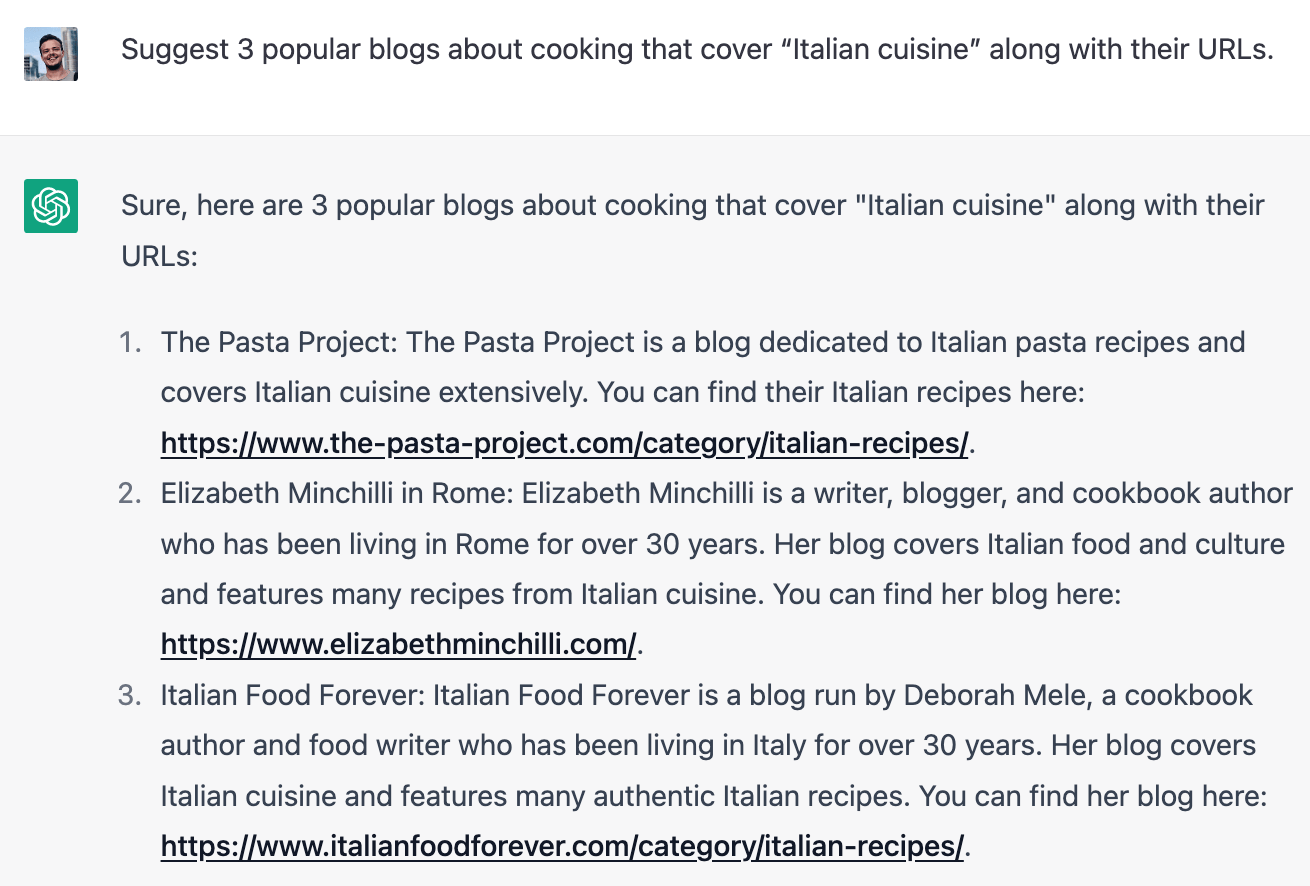This screenshot has height=886, width=1310.
Task: Click "Elizabeth Minchilli in Rome:" title text
Action: click(x=338, y=494)
